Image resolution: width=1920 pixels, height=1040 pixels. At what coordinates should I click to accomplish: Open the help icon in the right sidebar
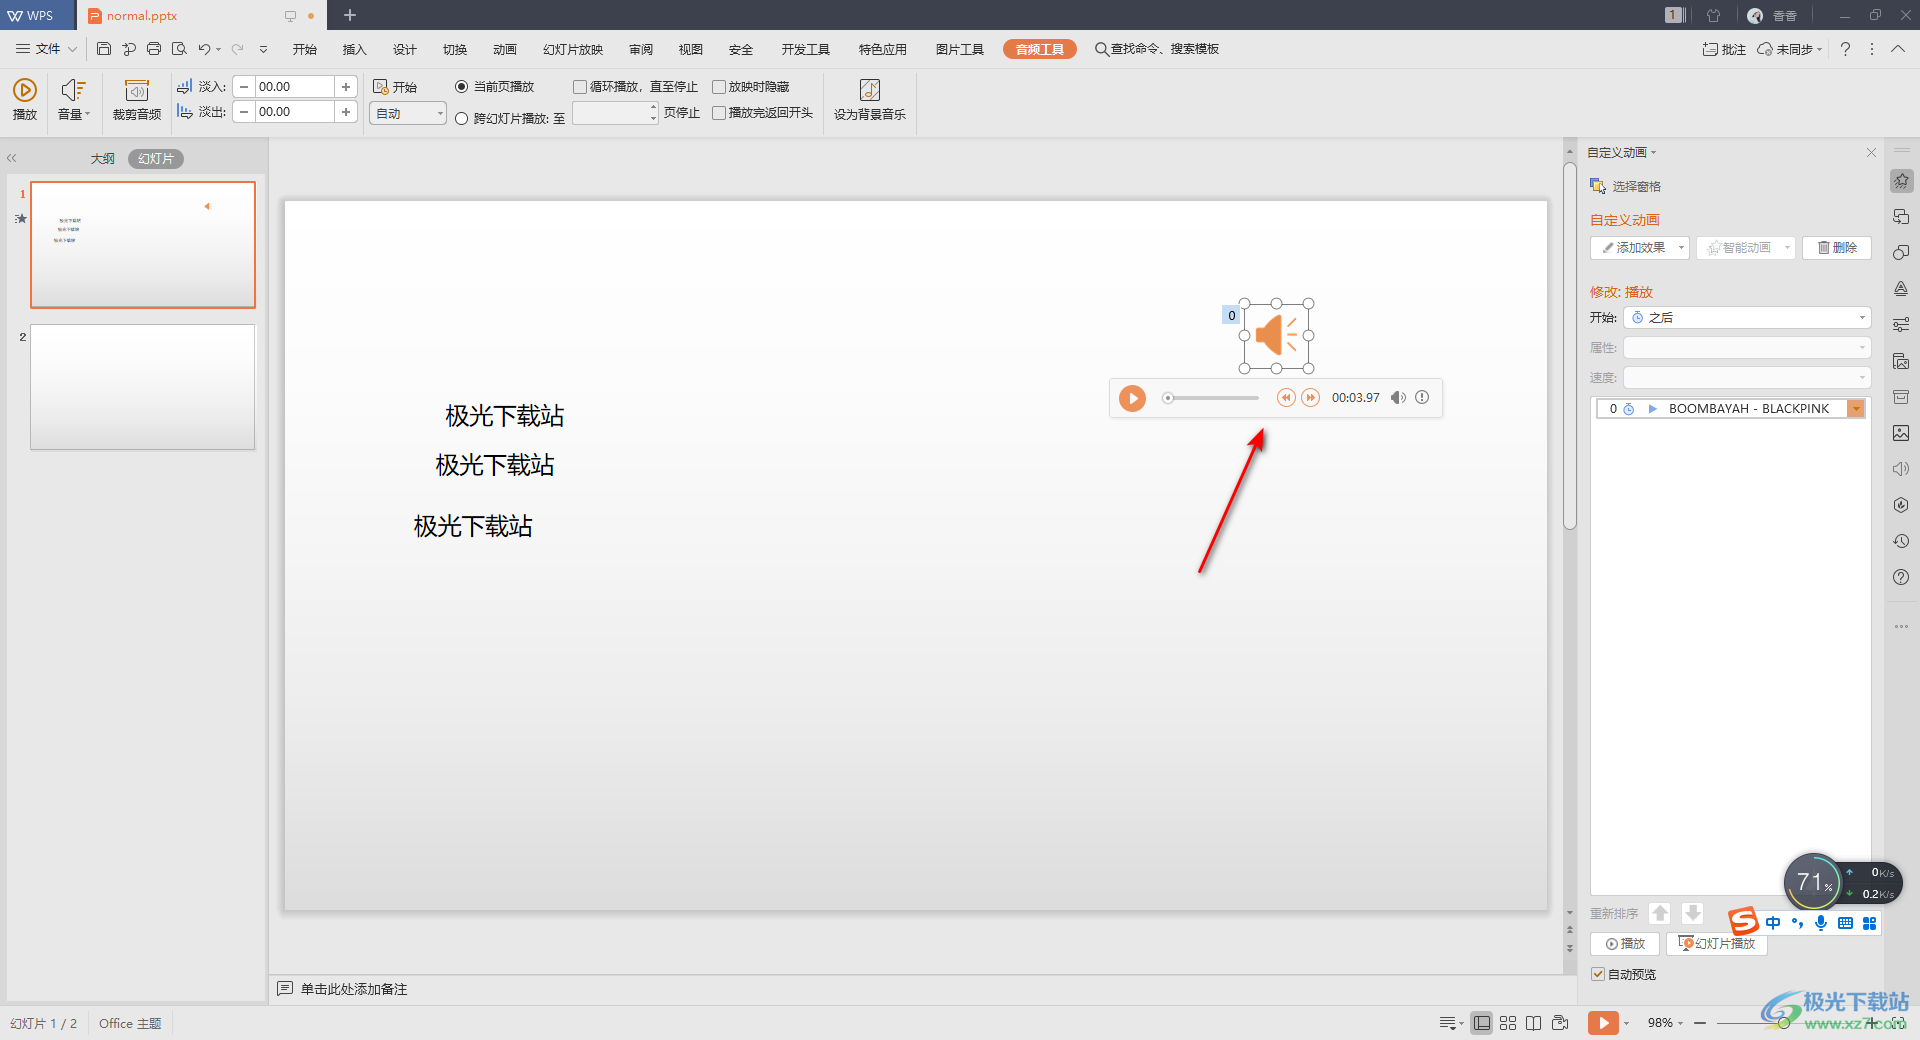1901,577
